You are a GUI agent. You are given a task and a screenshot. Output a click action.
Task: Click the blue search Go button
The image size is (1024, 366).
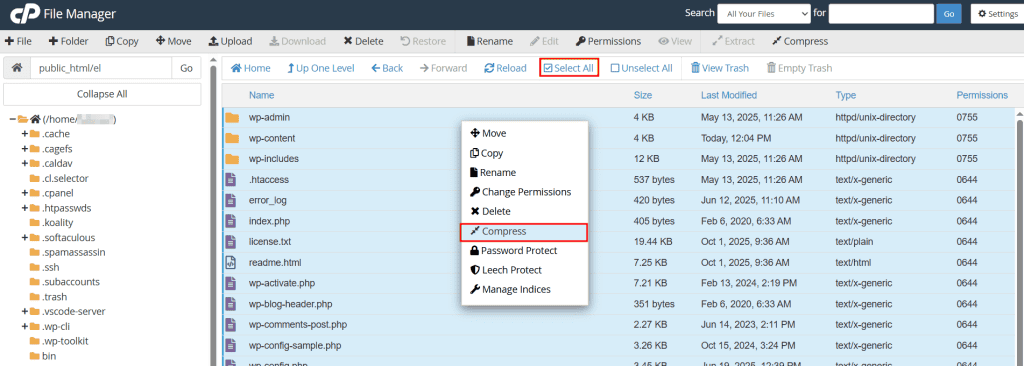tap(949, 14)
